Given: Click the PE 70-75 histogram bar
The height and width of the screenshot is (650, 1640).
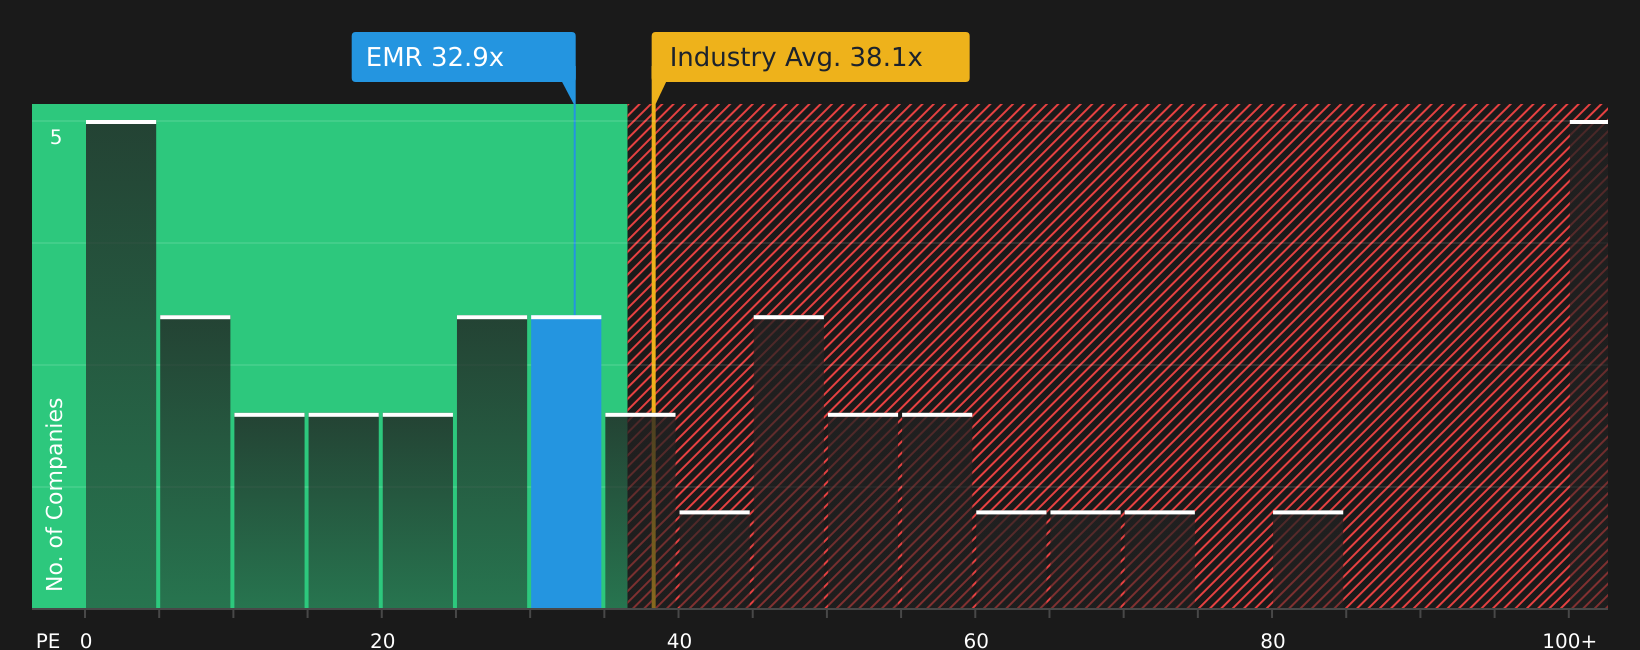Looking at the screenshot, I should coord(1160,560).
